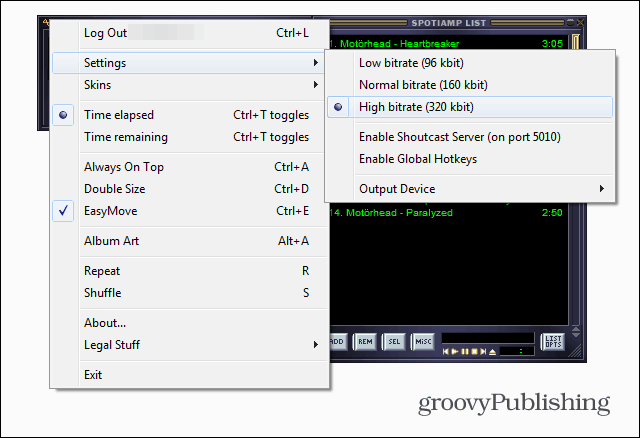Image resolution: width=640 pixels, height=438 pixels.
Task: Click the playlist time display field
Action: tap(517, 351)
